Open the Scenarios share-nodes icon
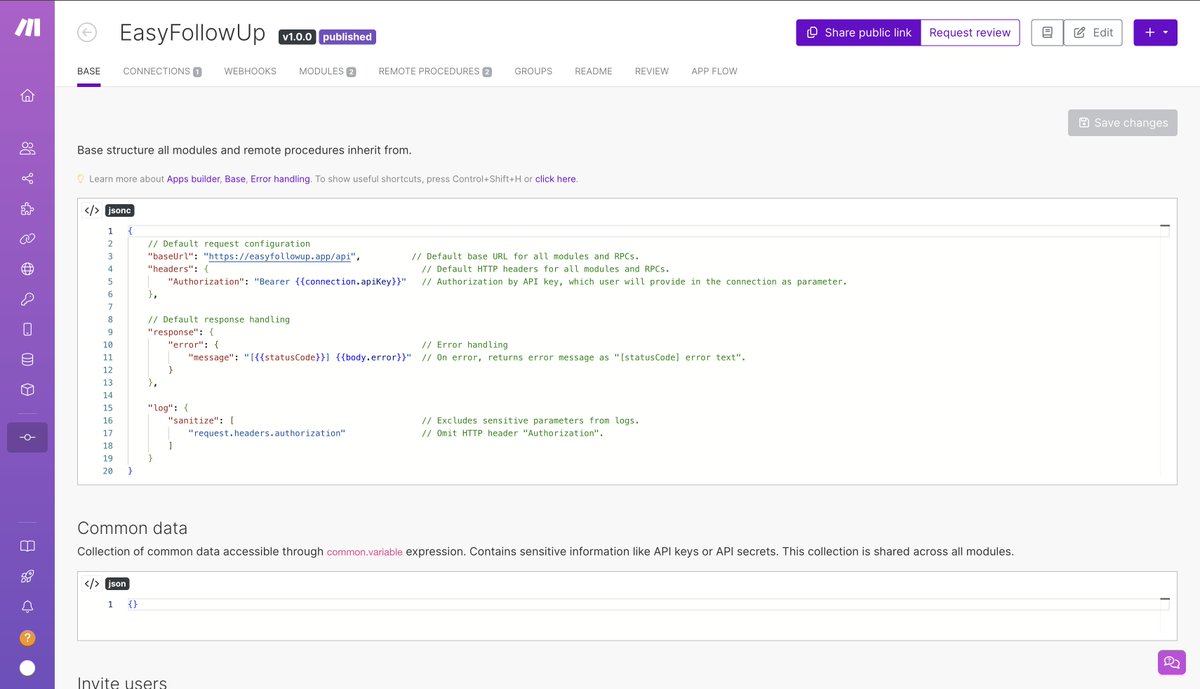 pos(27,178)
